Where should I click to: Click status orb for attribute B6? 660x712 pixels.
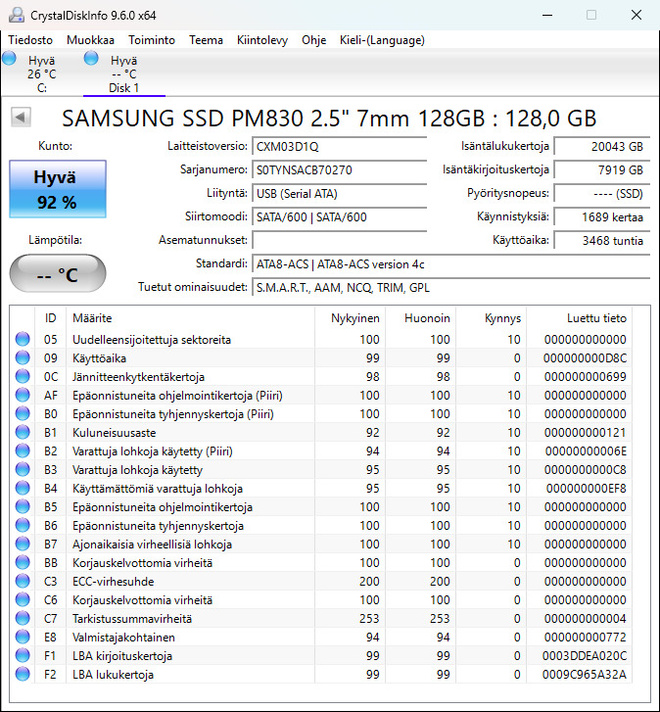click(x=22, y=525)
